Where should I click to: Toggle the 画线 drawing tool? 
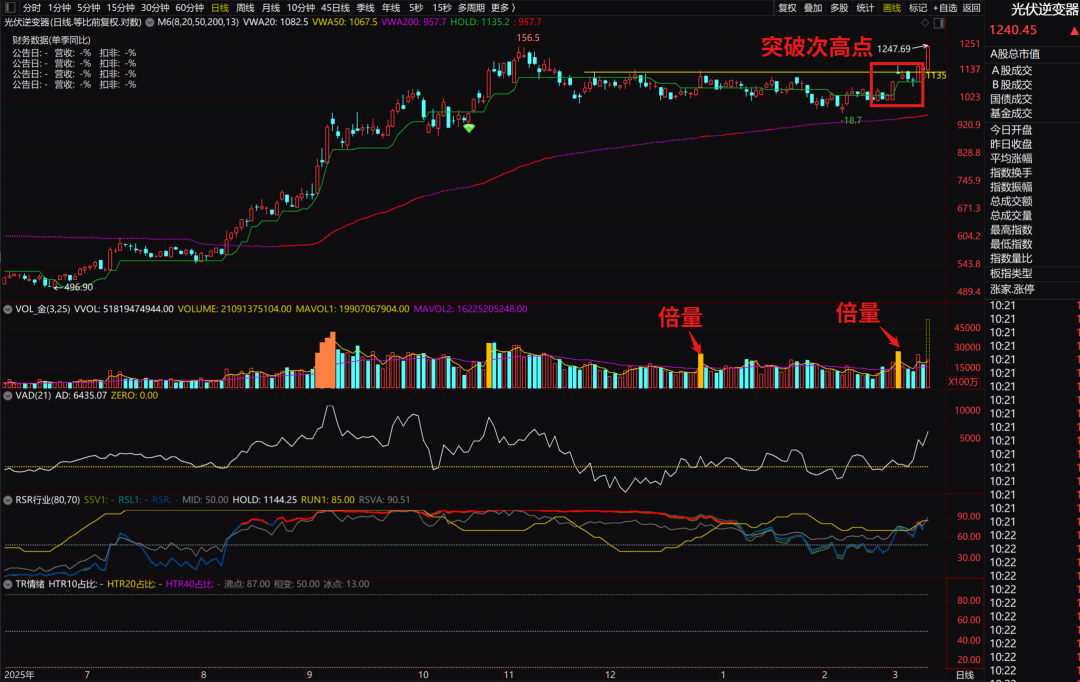pos(891,8)
